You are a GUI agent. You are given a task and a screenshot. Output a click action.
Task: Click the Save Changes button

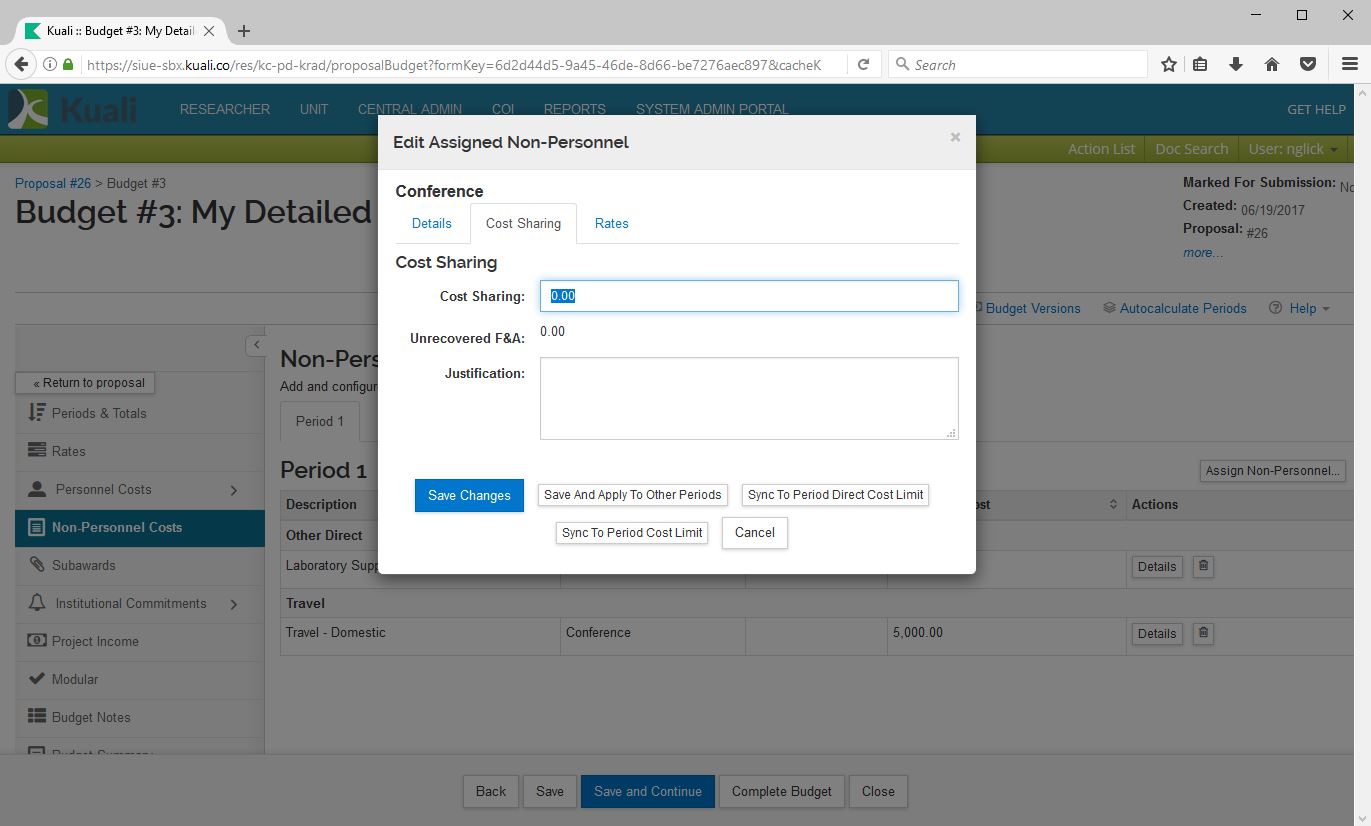(469, 496)
